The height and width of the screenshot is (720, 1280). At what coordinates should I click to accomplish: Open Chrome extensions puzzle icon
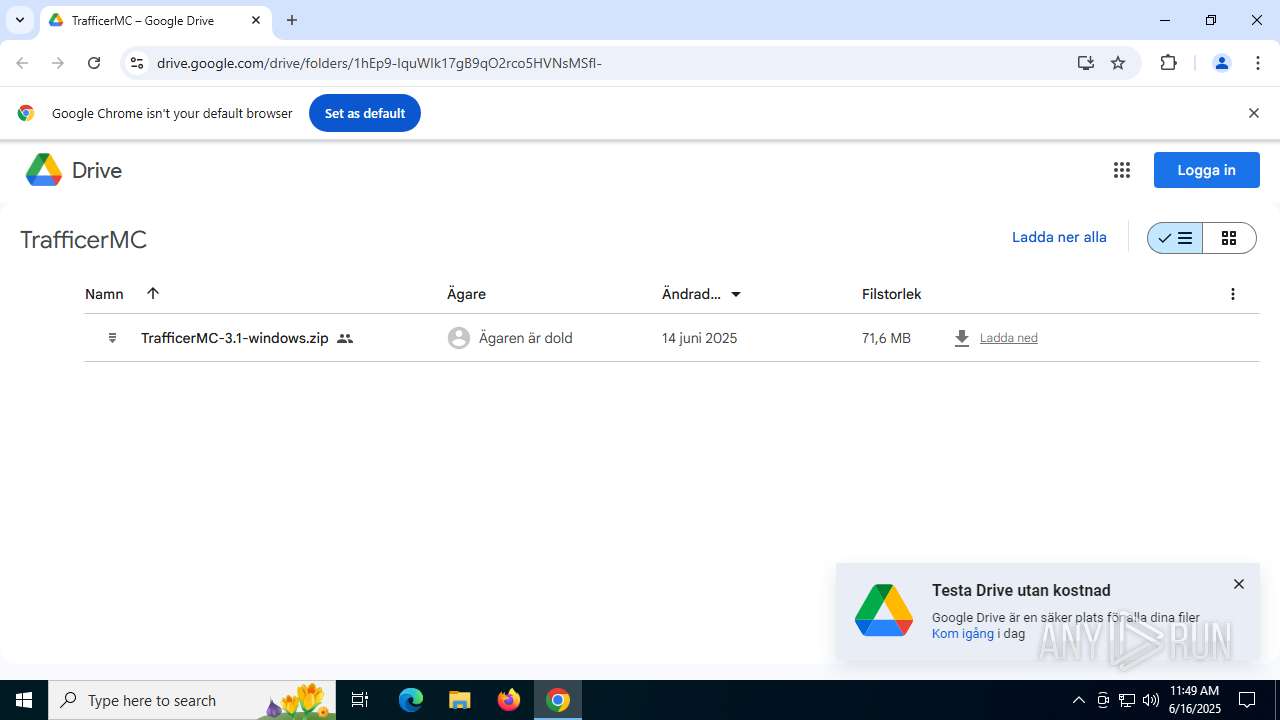coord(1168,63)
